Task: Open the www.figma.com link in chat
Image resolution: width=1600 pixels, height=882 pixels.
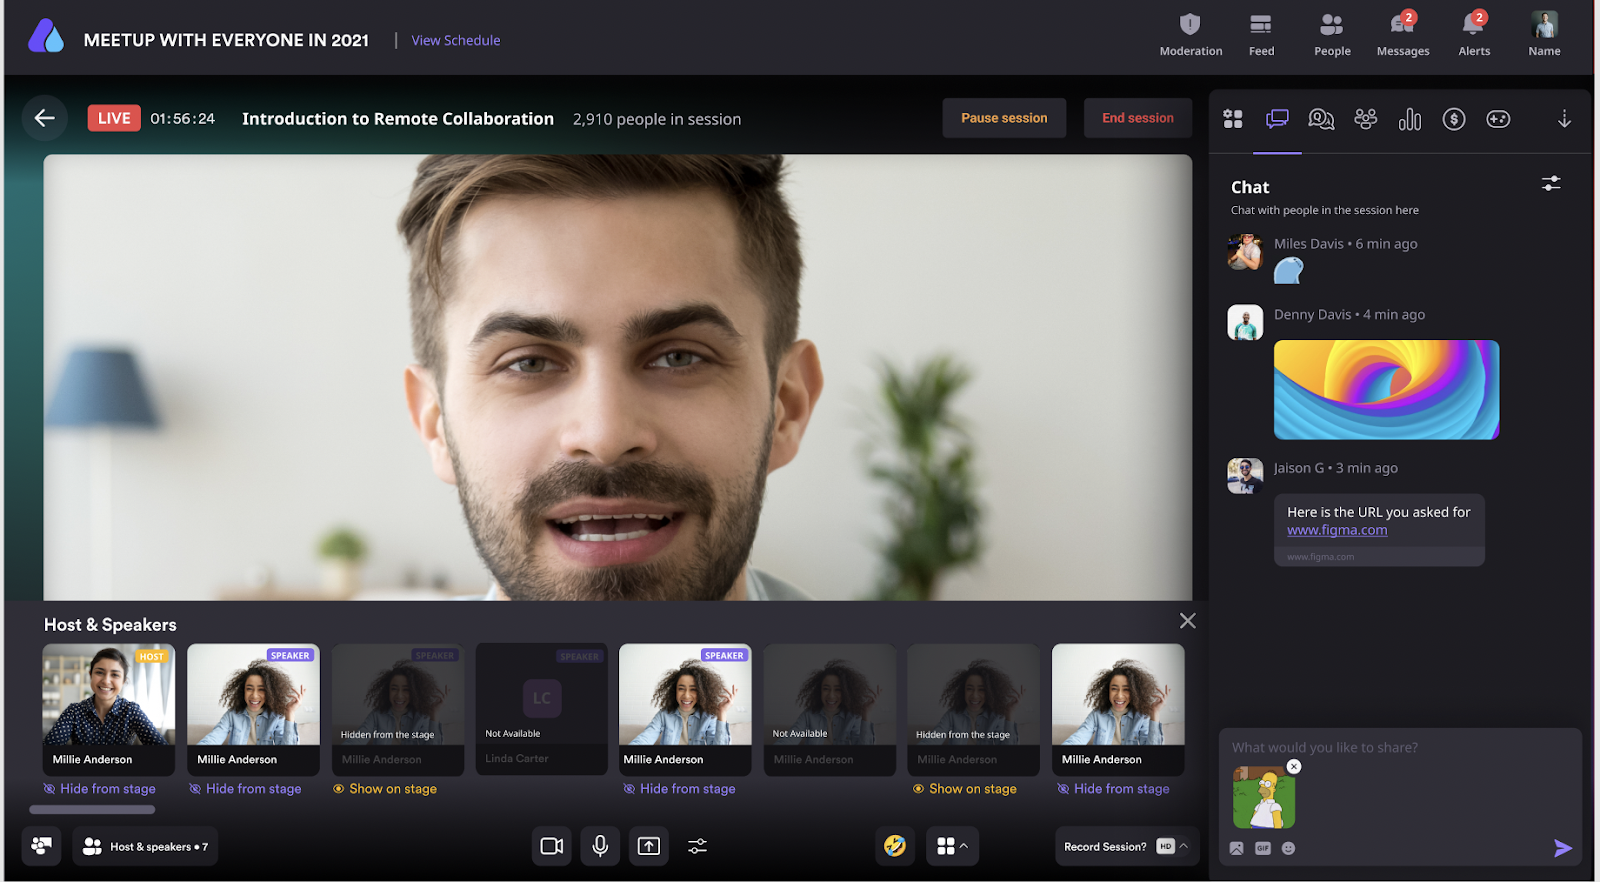Action: pyautogui.click(x=1337, y=530)
